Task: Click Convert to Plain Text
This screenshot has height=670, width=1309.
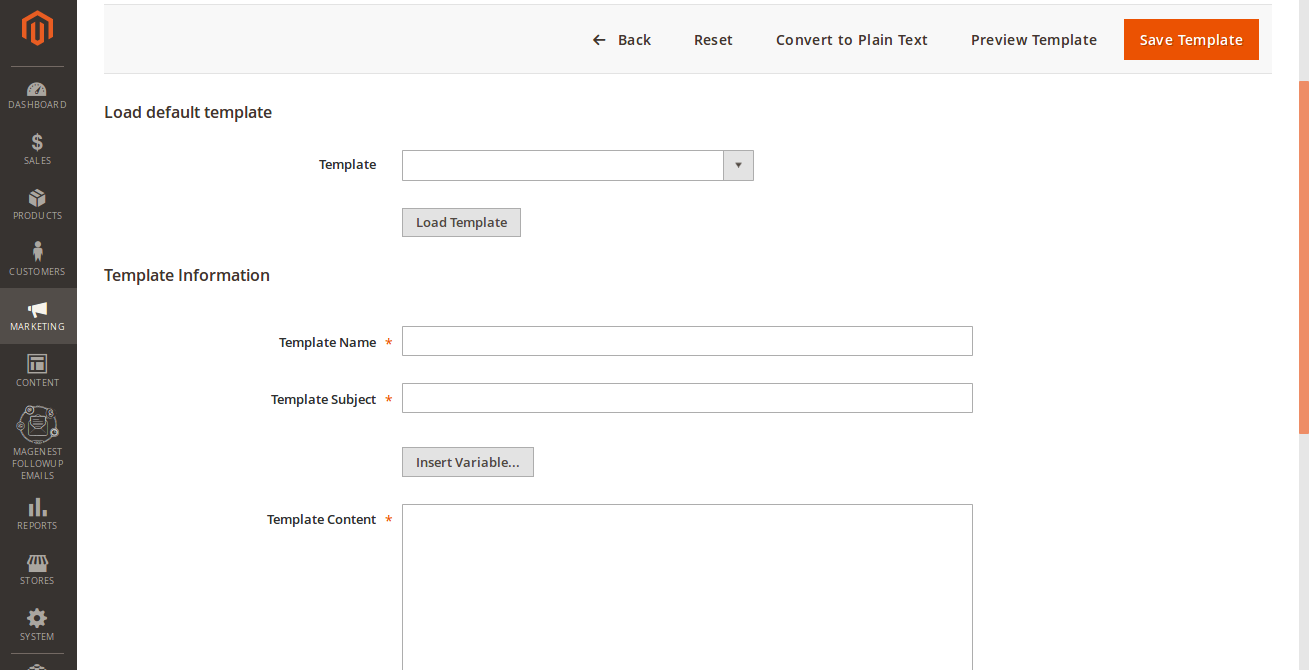Action: (x=851, y=40)
